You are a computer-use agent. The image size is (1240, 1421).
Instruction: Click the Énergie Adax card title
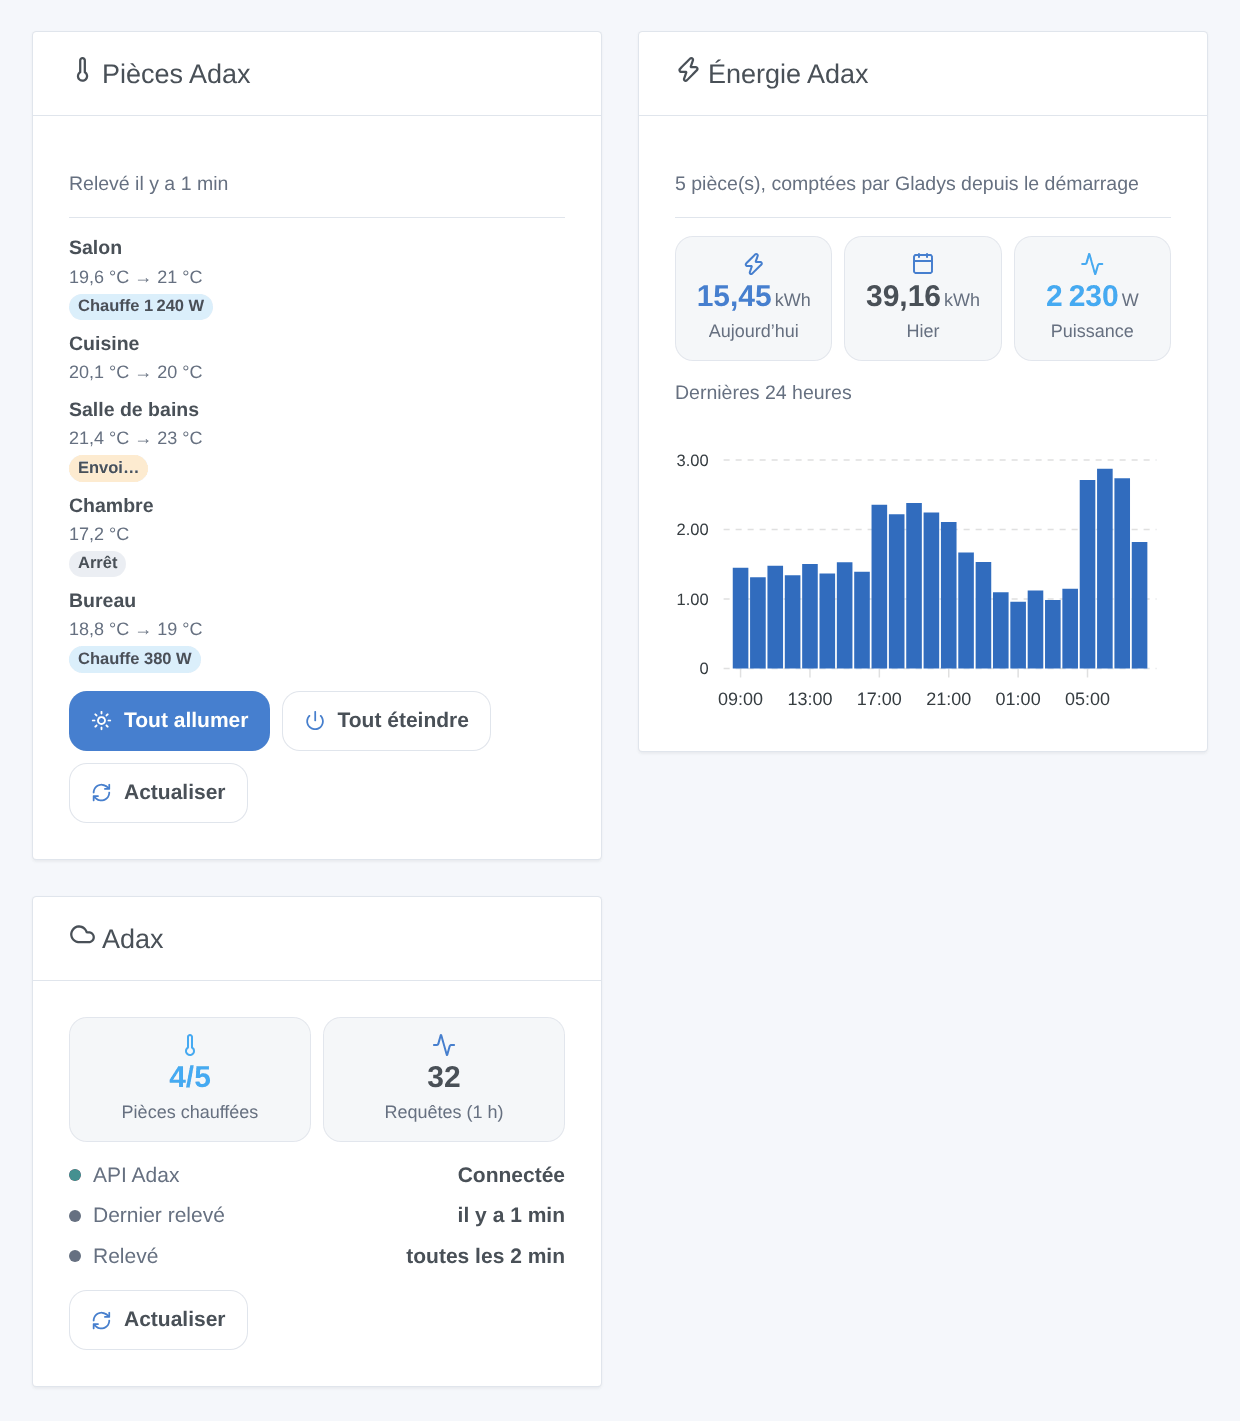pyautogui.click(x=788, y=74)
